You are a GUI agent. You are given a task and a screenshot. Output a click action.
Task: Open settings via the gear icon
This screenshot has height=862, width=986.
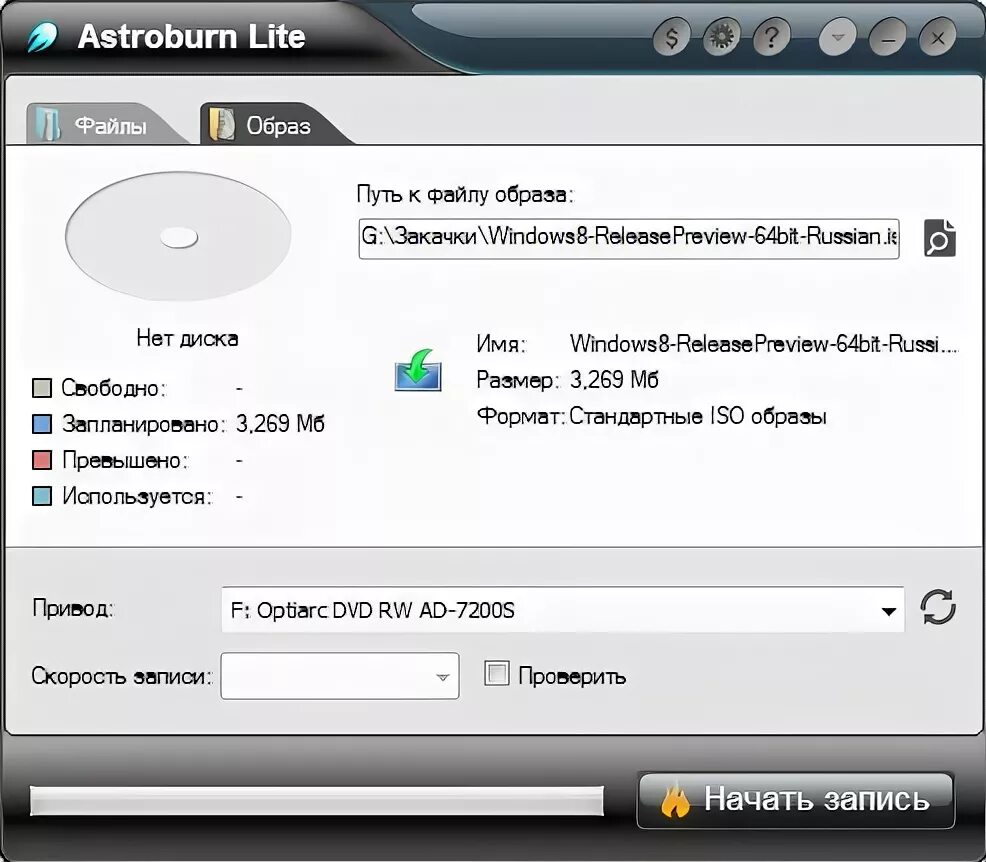721,38
